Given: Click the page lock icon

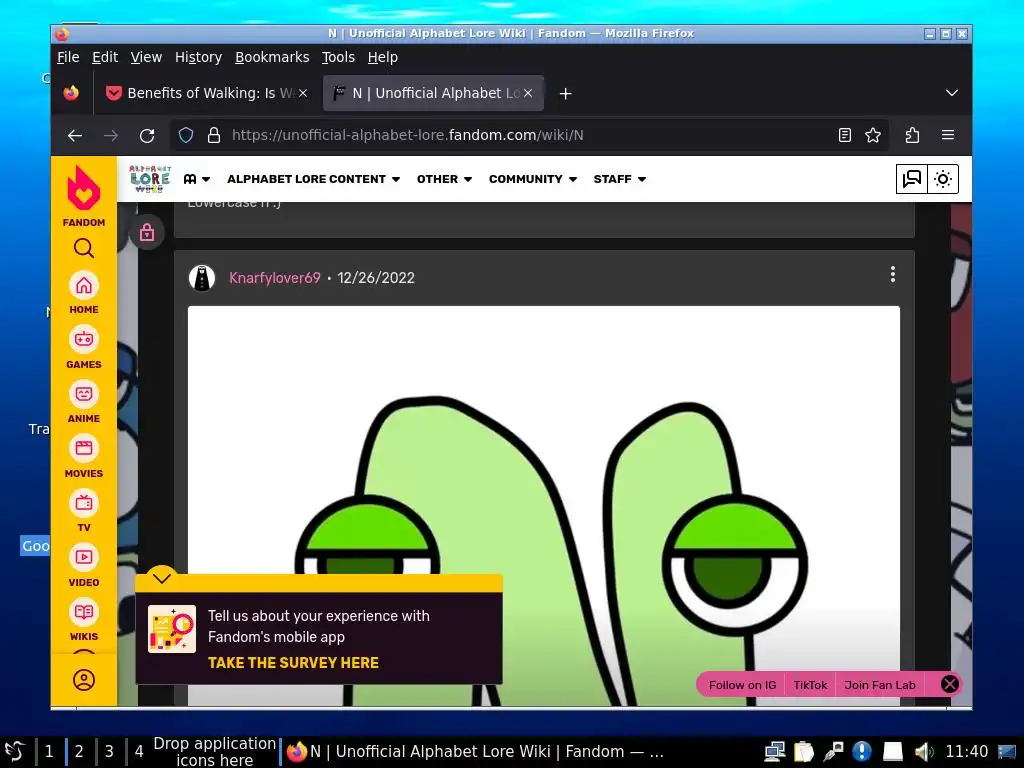Looking at the screenshot, I should pos(146,232).
